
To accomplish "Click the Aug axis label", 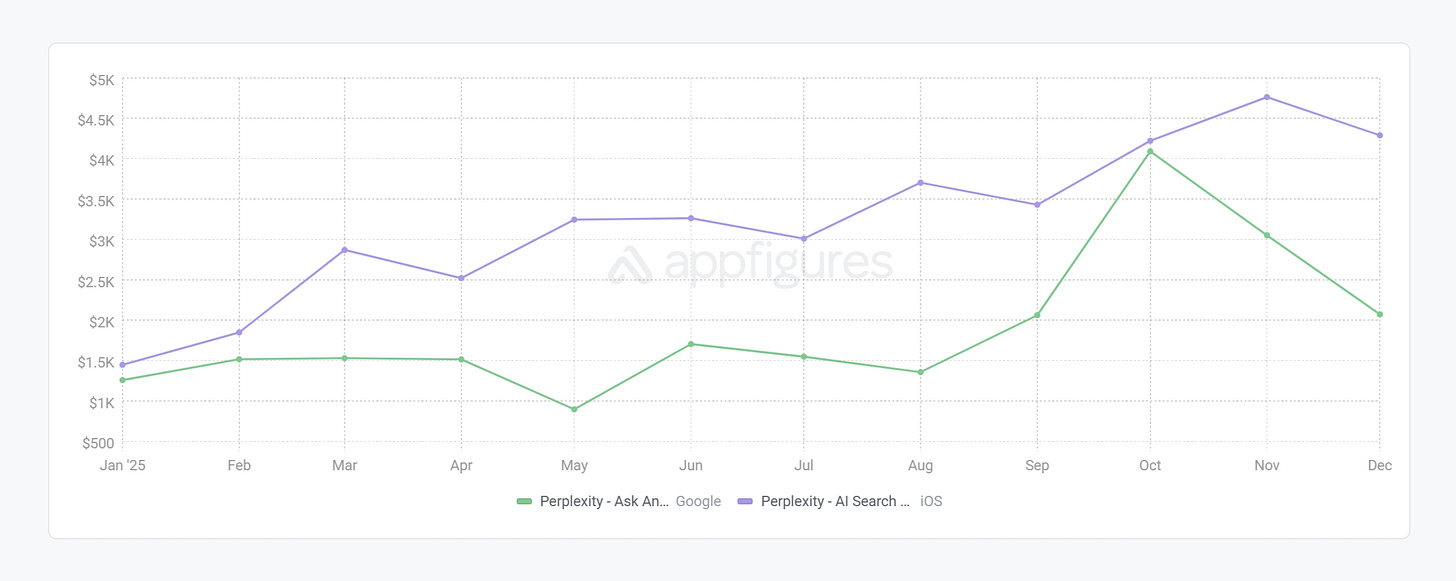I will coord(920,466).
